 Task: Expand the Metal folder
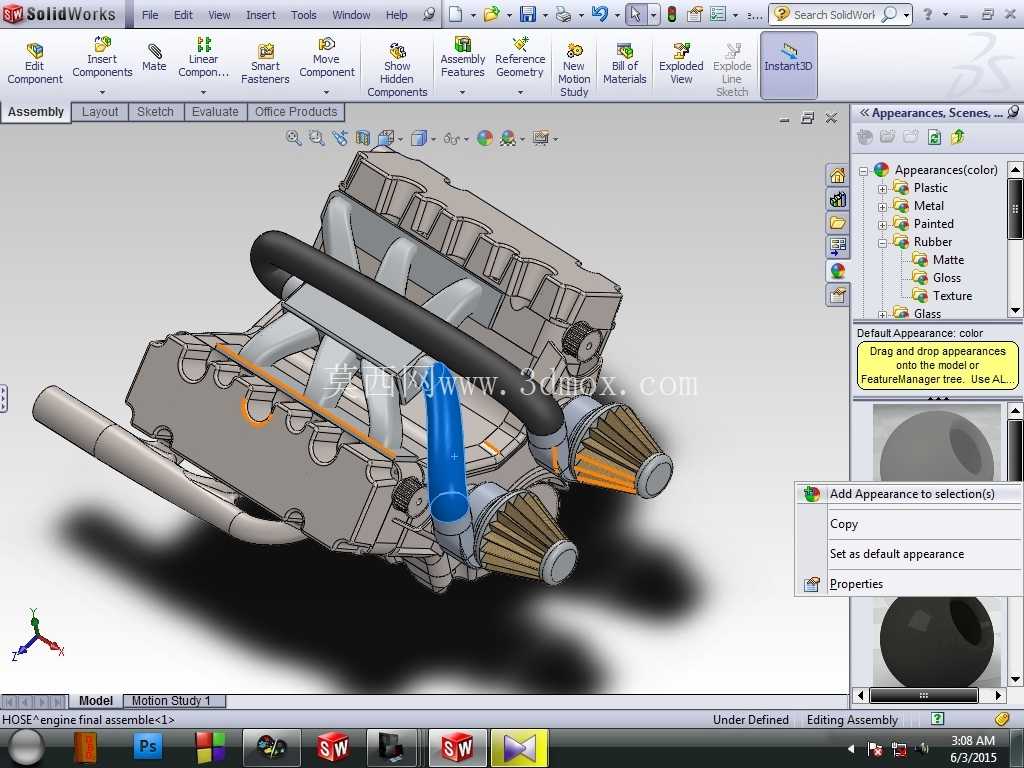[882, 206]
